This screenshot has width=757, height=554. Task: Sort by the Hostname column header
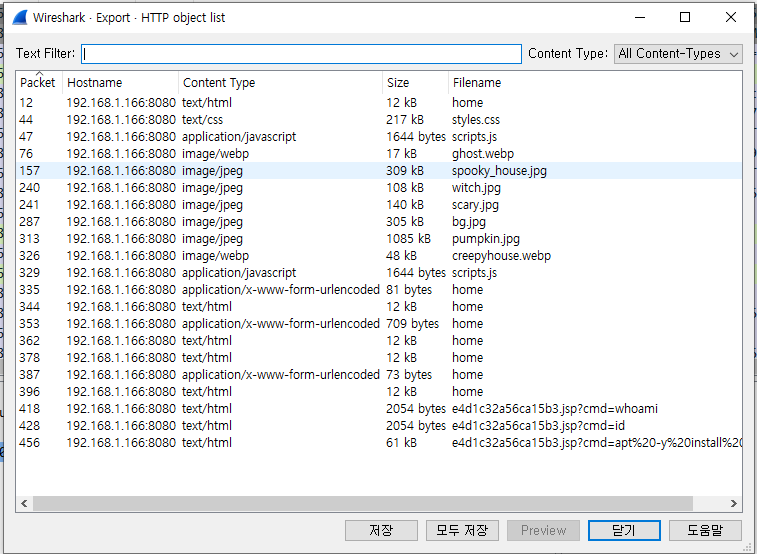pos(120,83)
